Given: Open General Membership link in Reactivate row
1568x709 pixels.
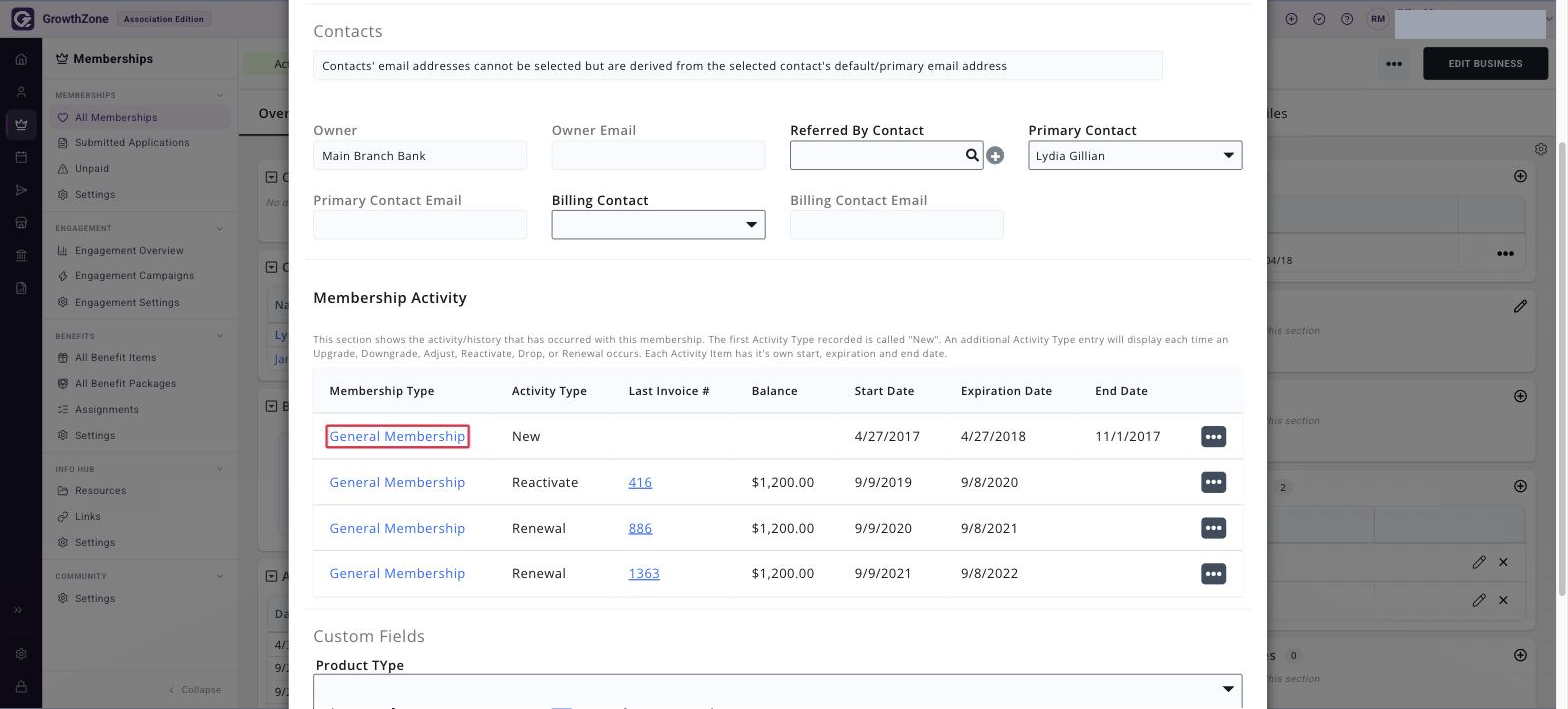Looking at the screenshot, I should pyautogui.click(x=397, y=482).
